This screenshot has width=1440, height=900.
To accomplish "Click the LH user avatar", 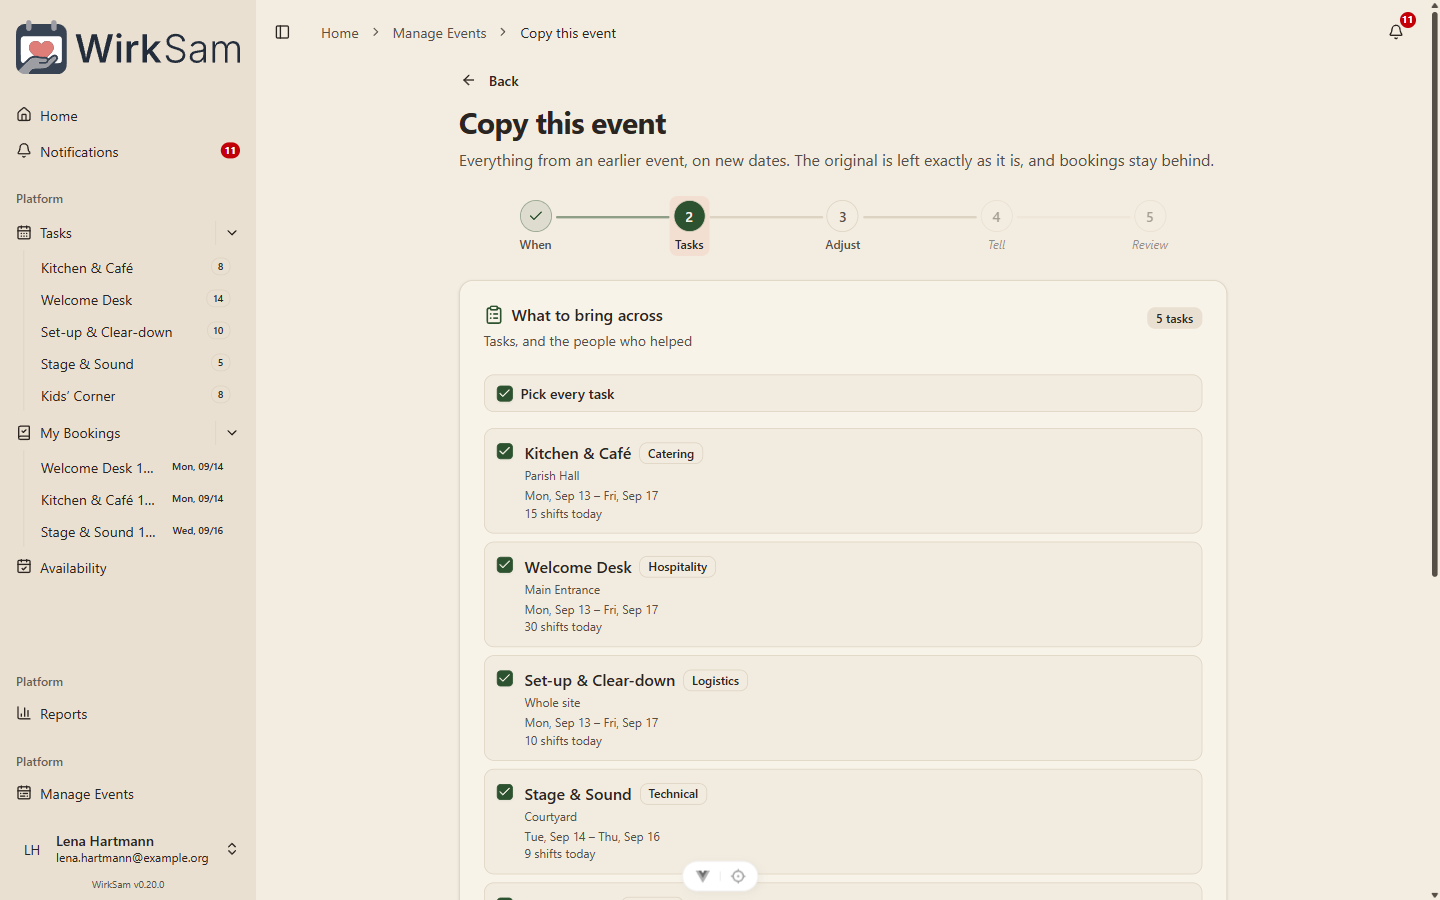I will 32,850.
